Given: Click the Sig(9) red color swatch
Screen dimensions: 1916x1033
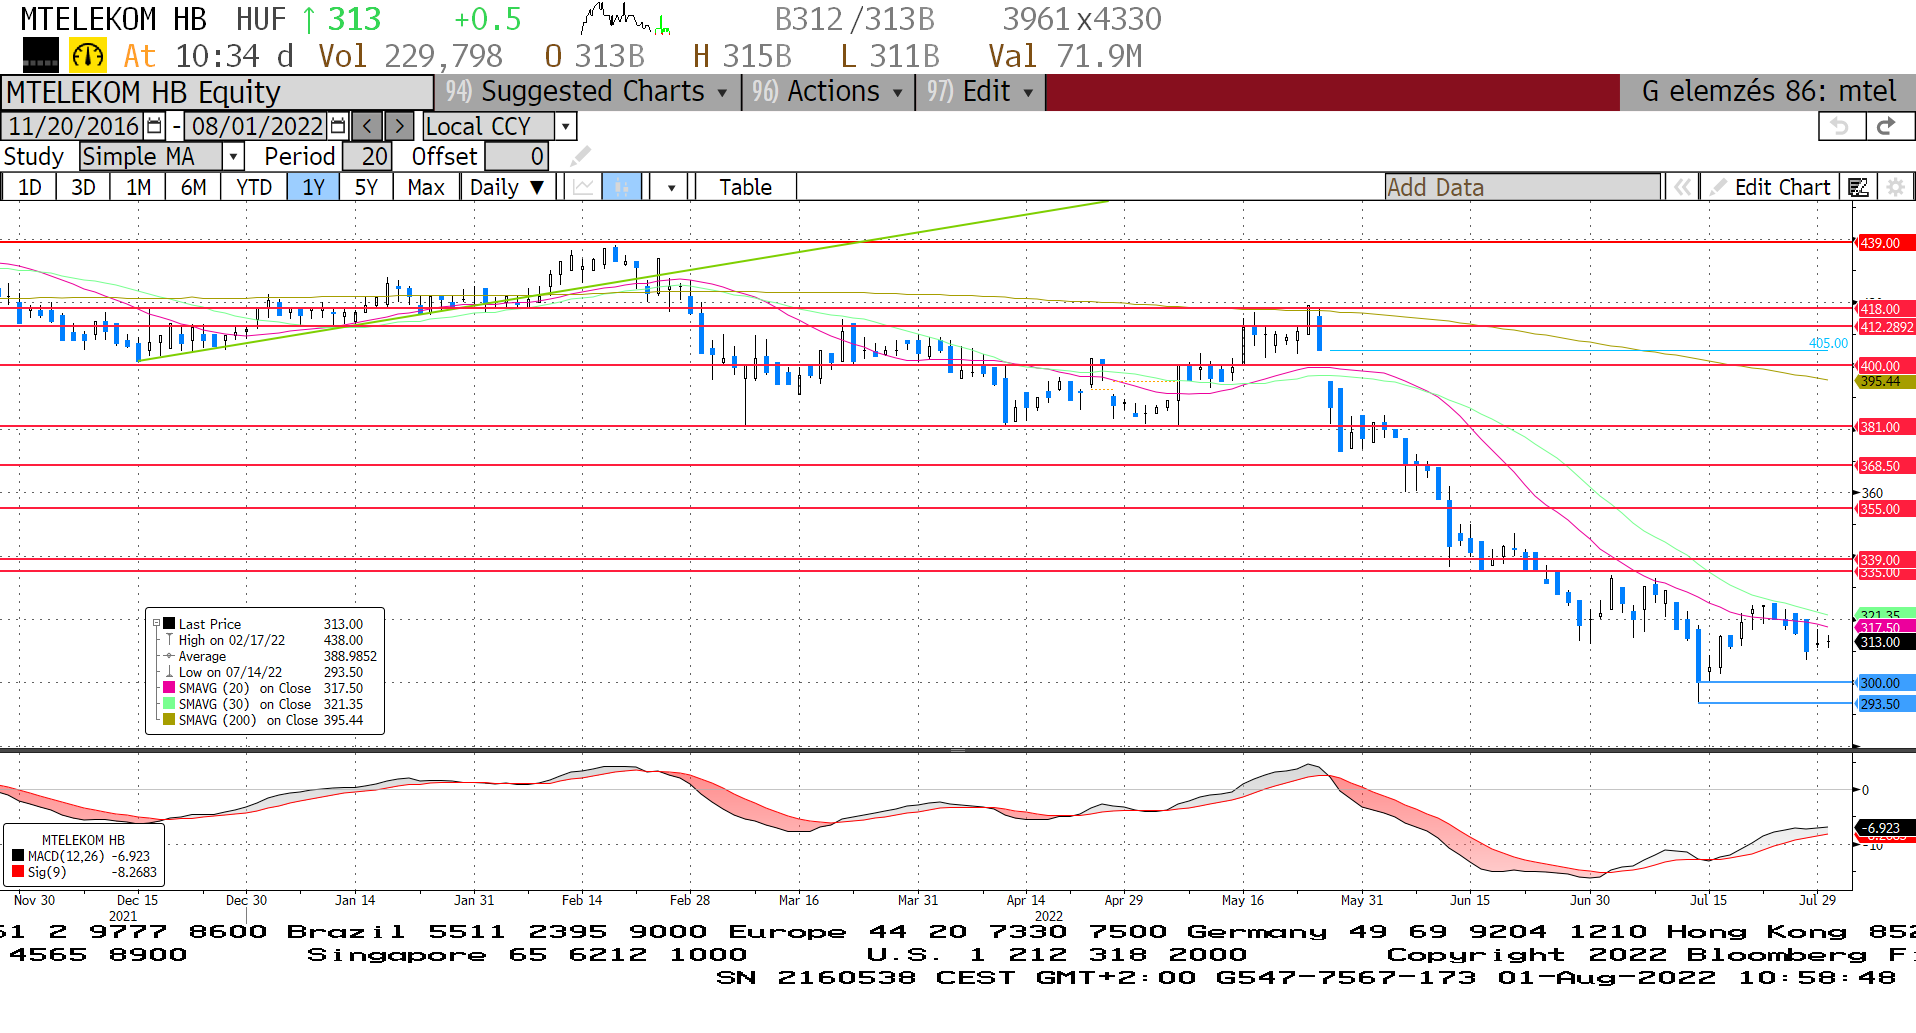Looking at the screenshot, I should (x=18, y=872).
